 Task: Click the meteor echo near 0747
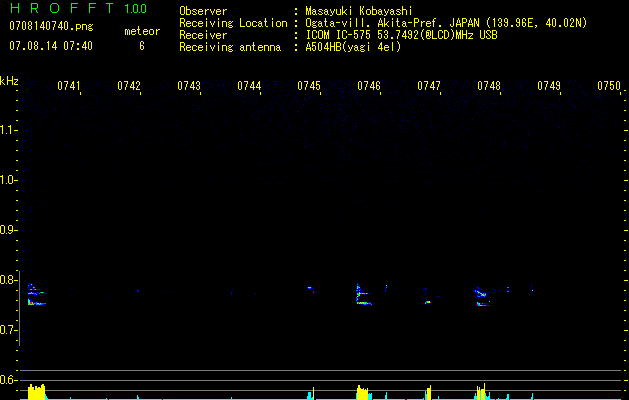coord(428,302)
